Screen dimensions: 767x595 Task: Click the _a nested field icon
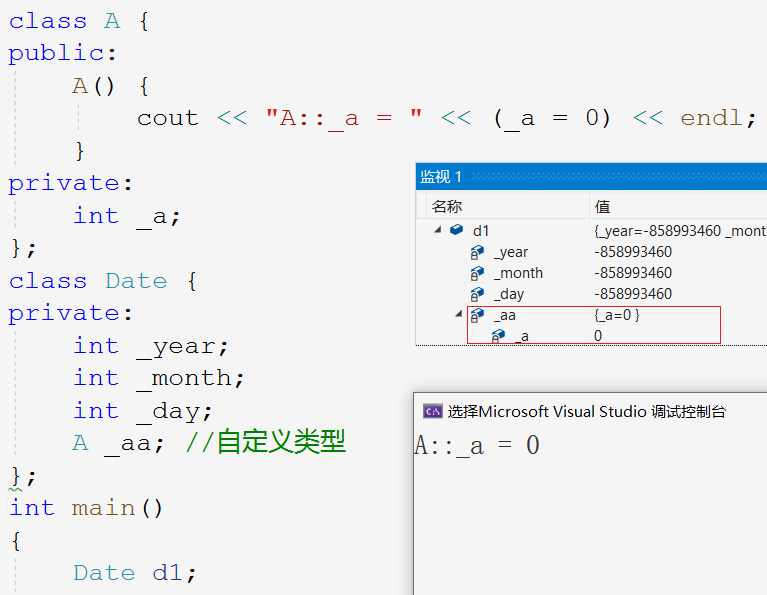point(498,336)
